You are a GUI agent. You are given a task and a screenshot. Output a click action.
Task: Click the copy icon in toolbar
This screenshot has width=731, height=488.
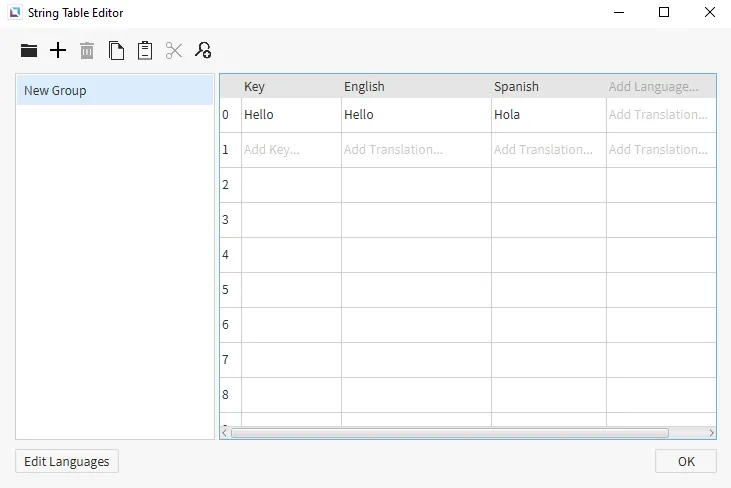point(116,51)
